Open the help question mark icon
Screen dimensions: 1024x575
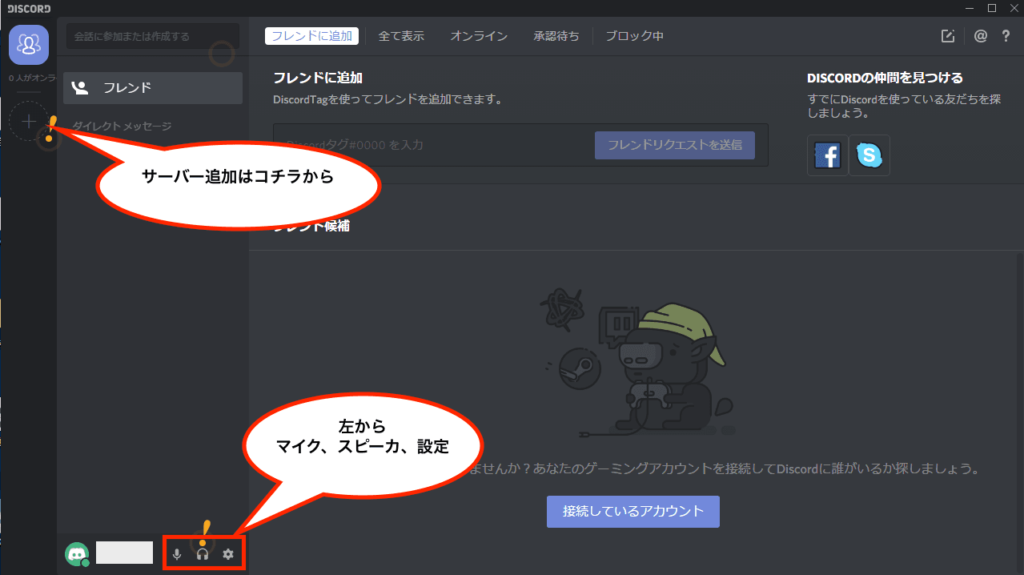pyautogui.click(x=1006, y=36)
